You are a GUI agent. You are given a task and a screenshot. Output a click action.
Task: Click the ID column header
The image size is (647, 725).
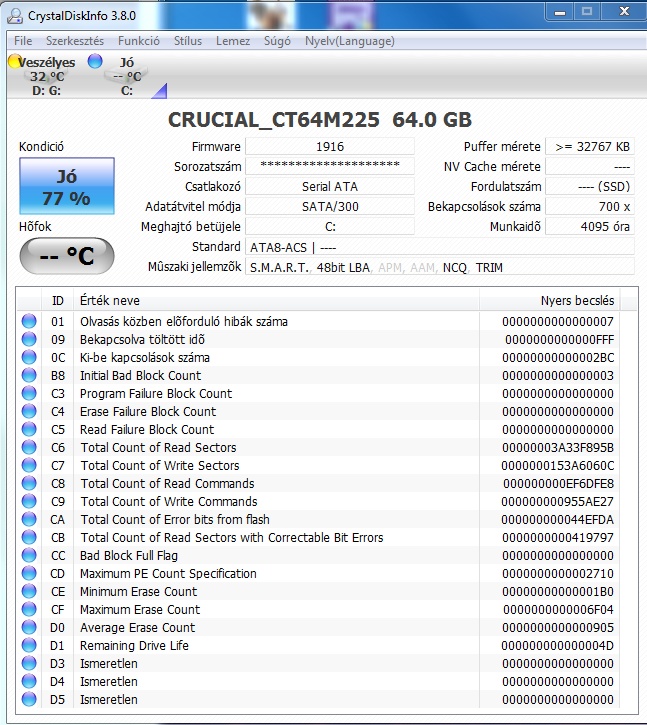click(58, 301)
